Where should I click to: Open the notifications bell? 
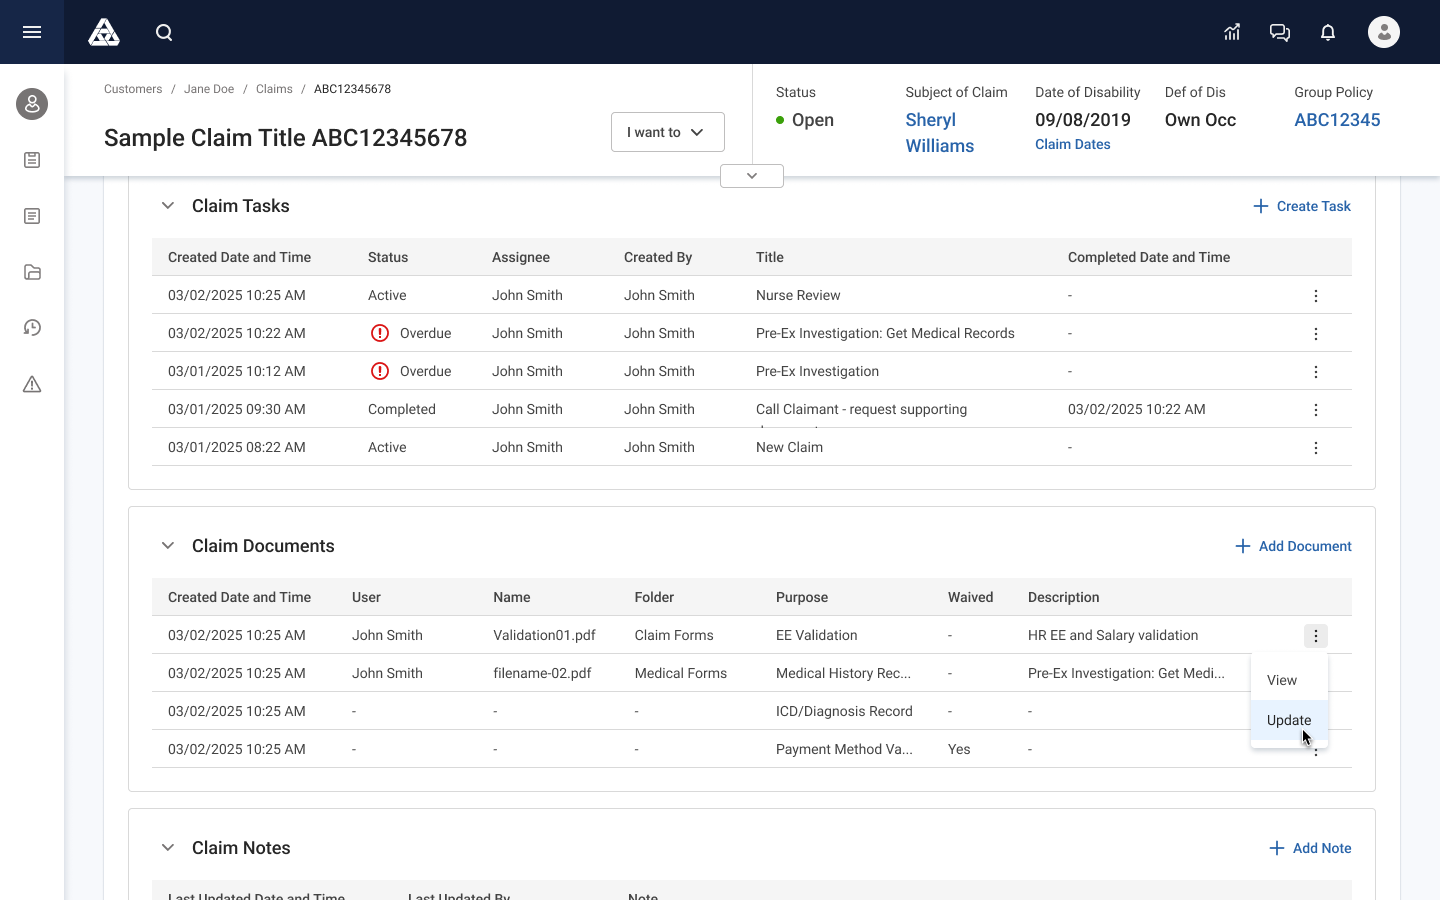(1328, 32)
